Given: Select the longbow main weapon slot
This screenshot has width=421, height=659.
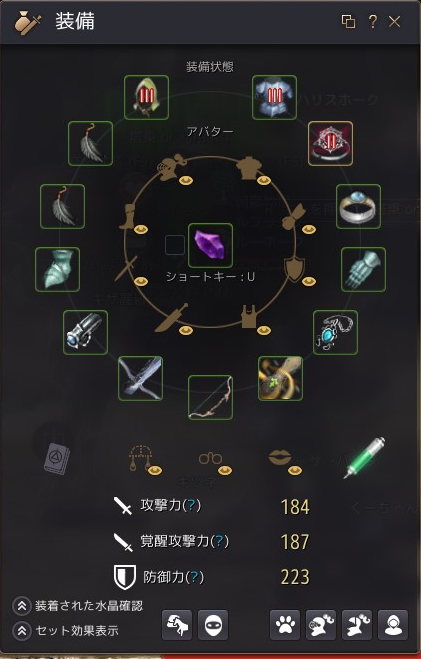Looking at the screenshot, I should pyautogui.click(x=210, y=397).
